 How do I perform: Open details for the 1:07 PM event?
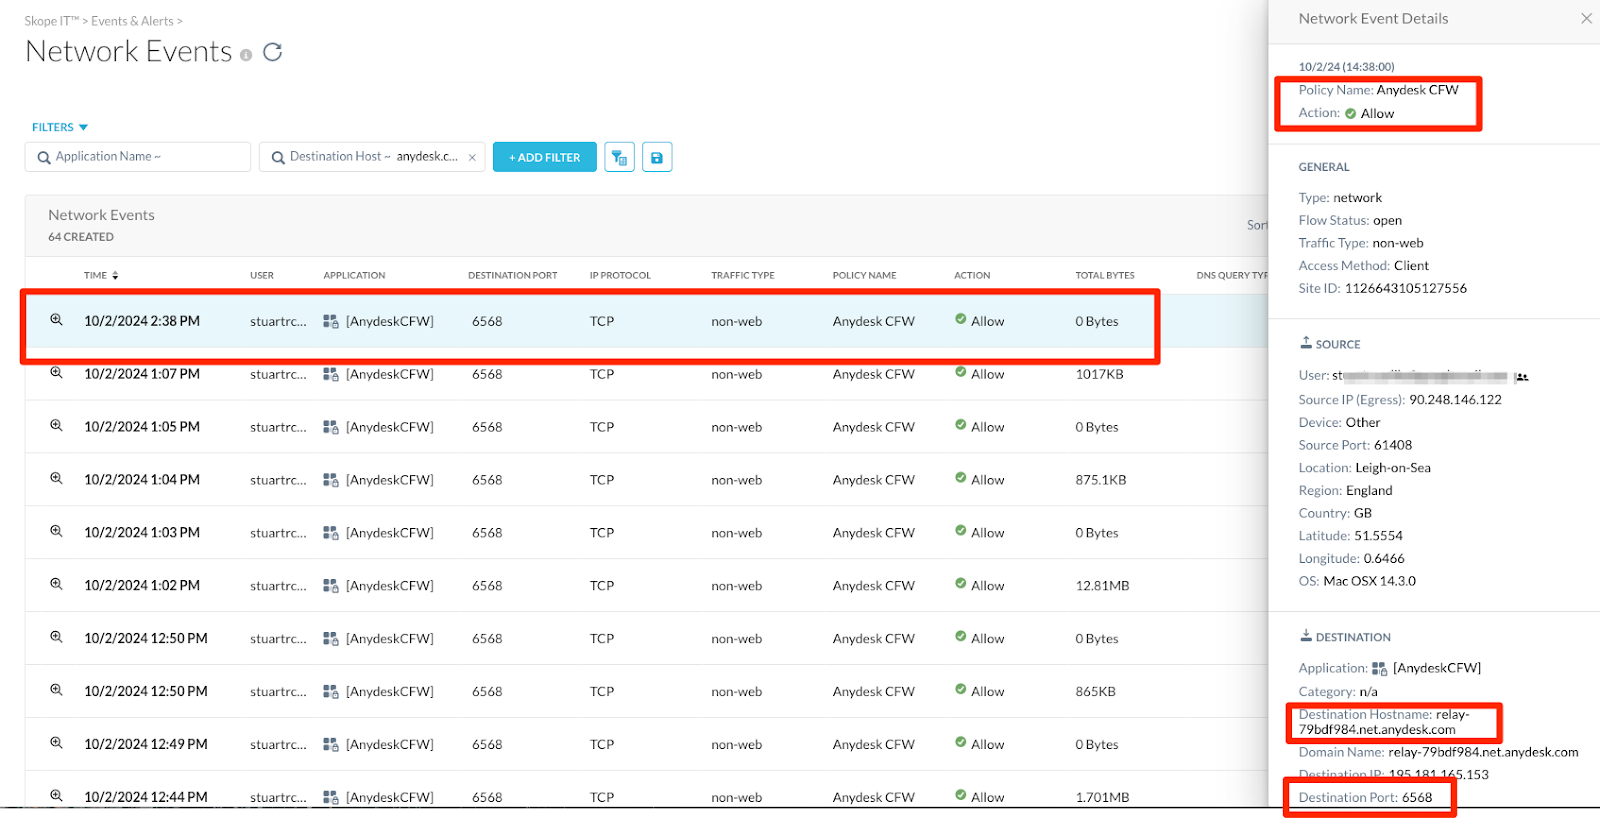[57, 373]
